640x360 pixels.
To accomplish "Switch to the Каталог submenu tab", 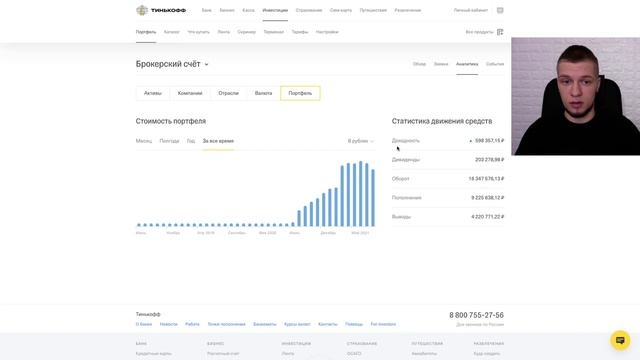I will (171, 32).
